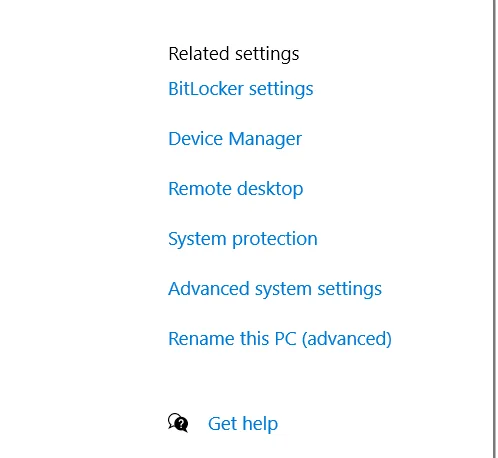
Task: Open Advanced system settings
Action: coord(275,289)
